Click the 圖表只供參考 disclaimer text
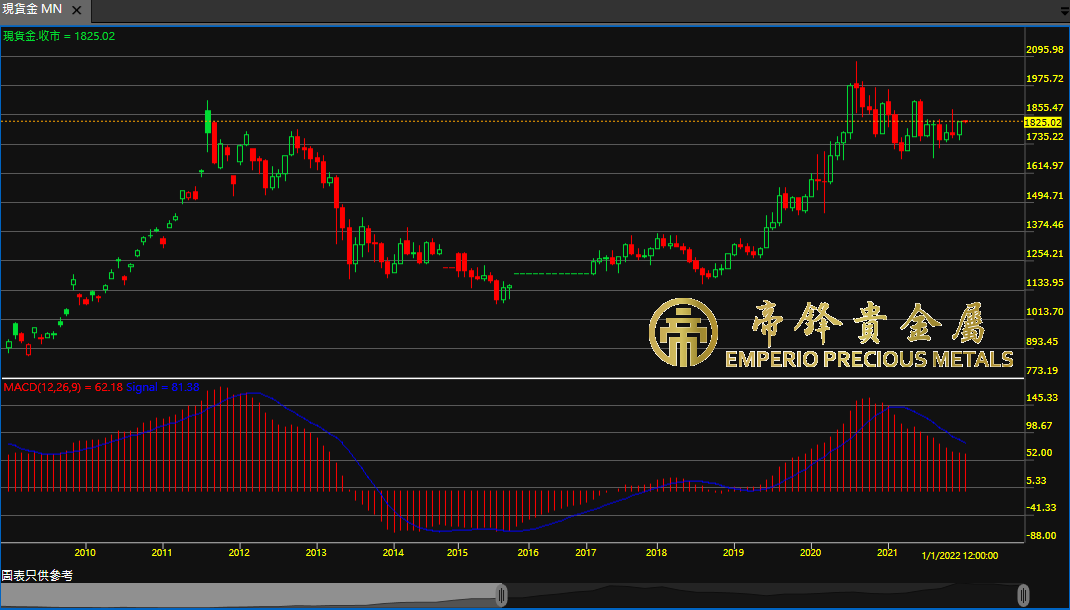The image size is (1070, 610). point(37,575)
